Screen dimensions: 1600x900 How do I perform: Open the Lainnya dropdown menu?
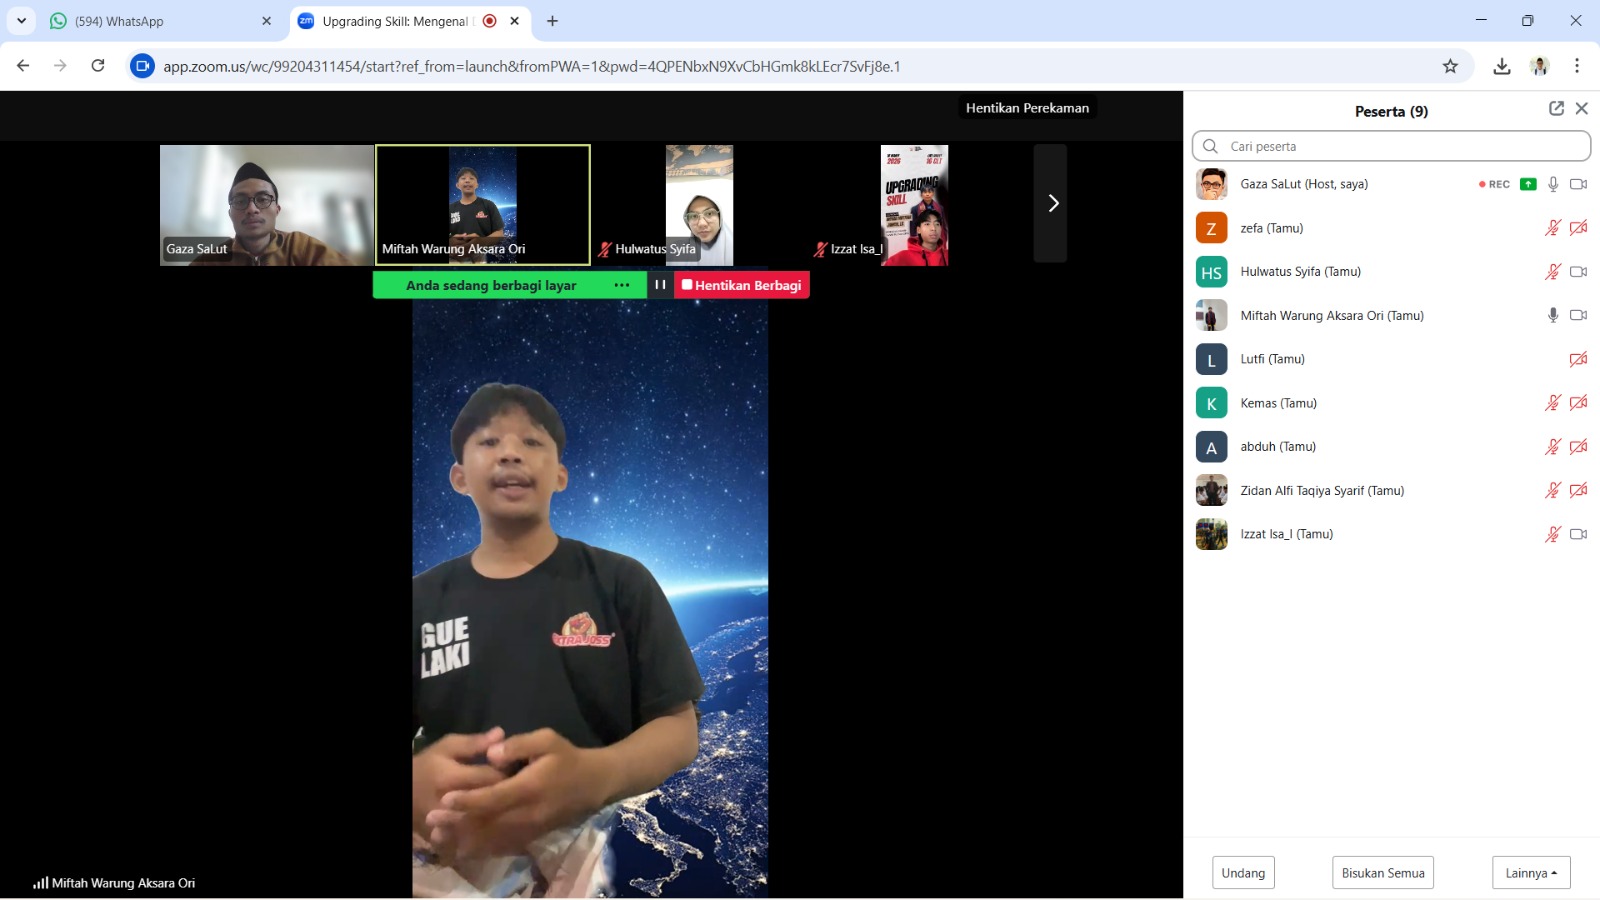tap(1529, 872)
